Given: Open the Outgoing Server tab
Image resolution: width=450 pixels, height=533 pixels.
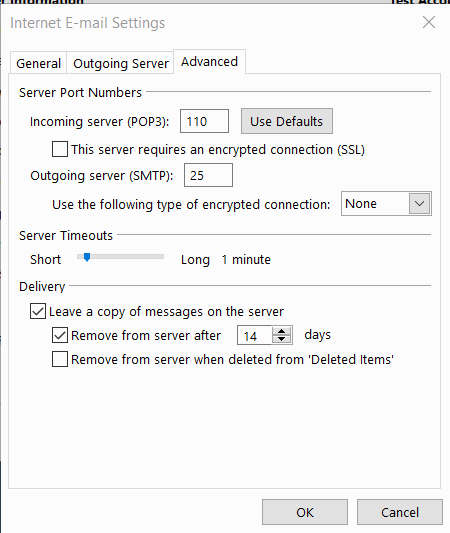Looking at the screenshot, I should pos(121,63).
